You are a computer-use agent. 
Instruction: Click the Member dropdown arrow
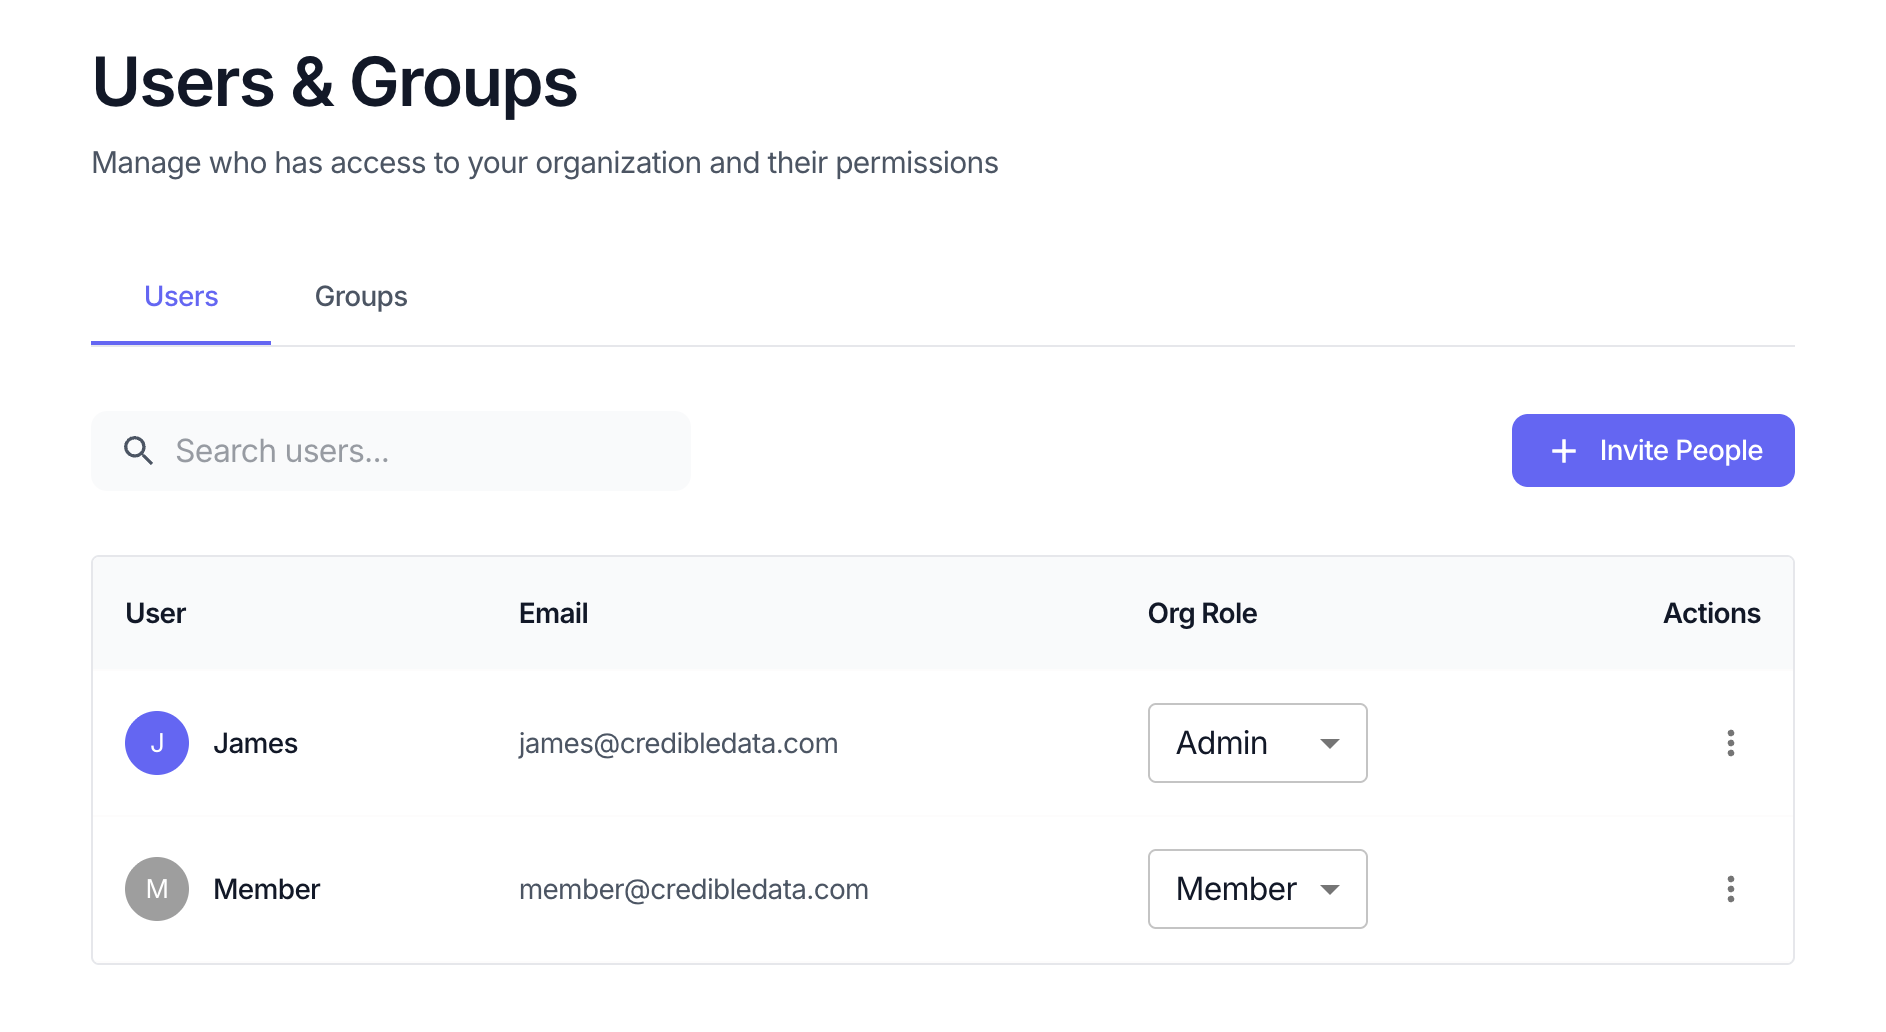coord(1329,890)
